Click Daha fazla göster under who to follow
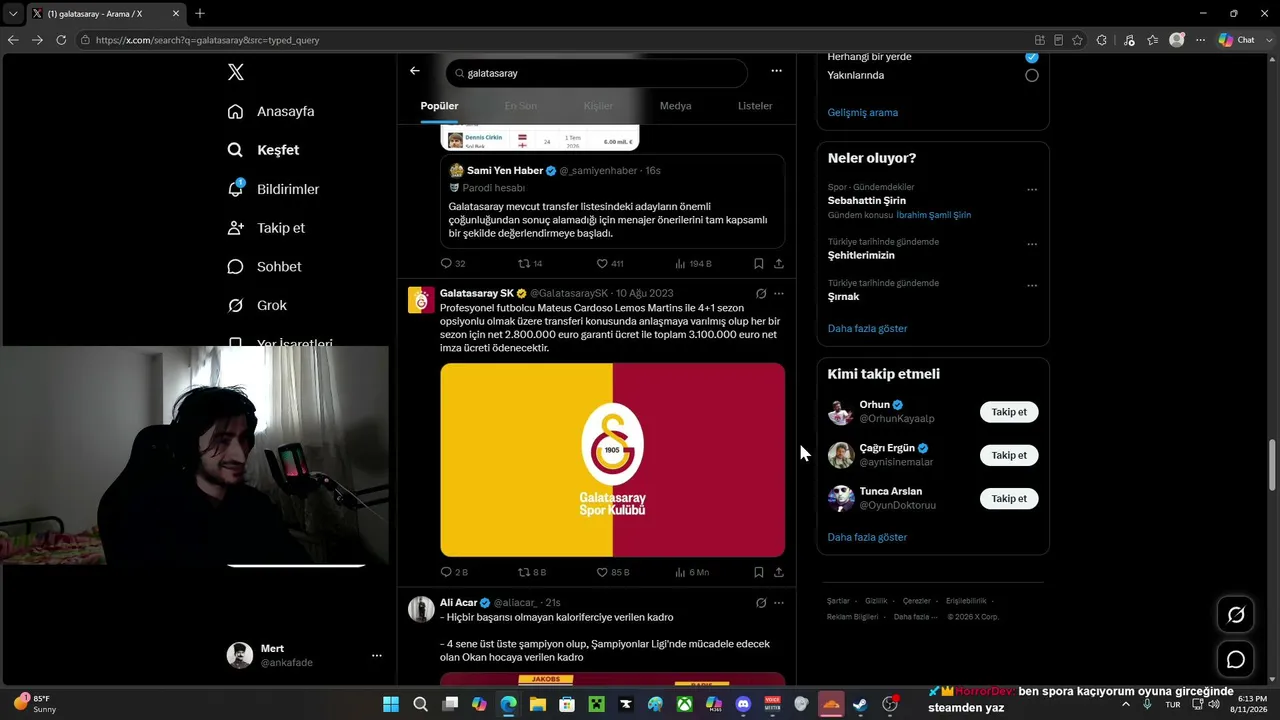Viewport: 1280px width, 720px height. coord(868,537)
